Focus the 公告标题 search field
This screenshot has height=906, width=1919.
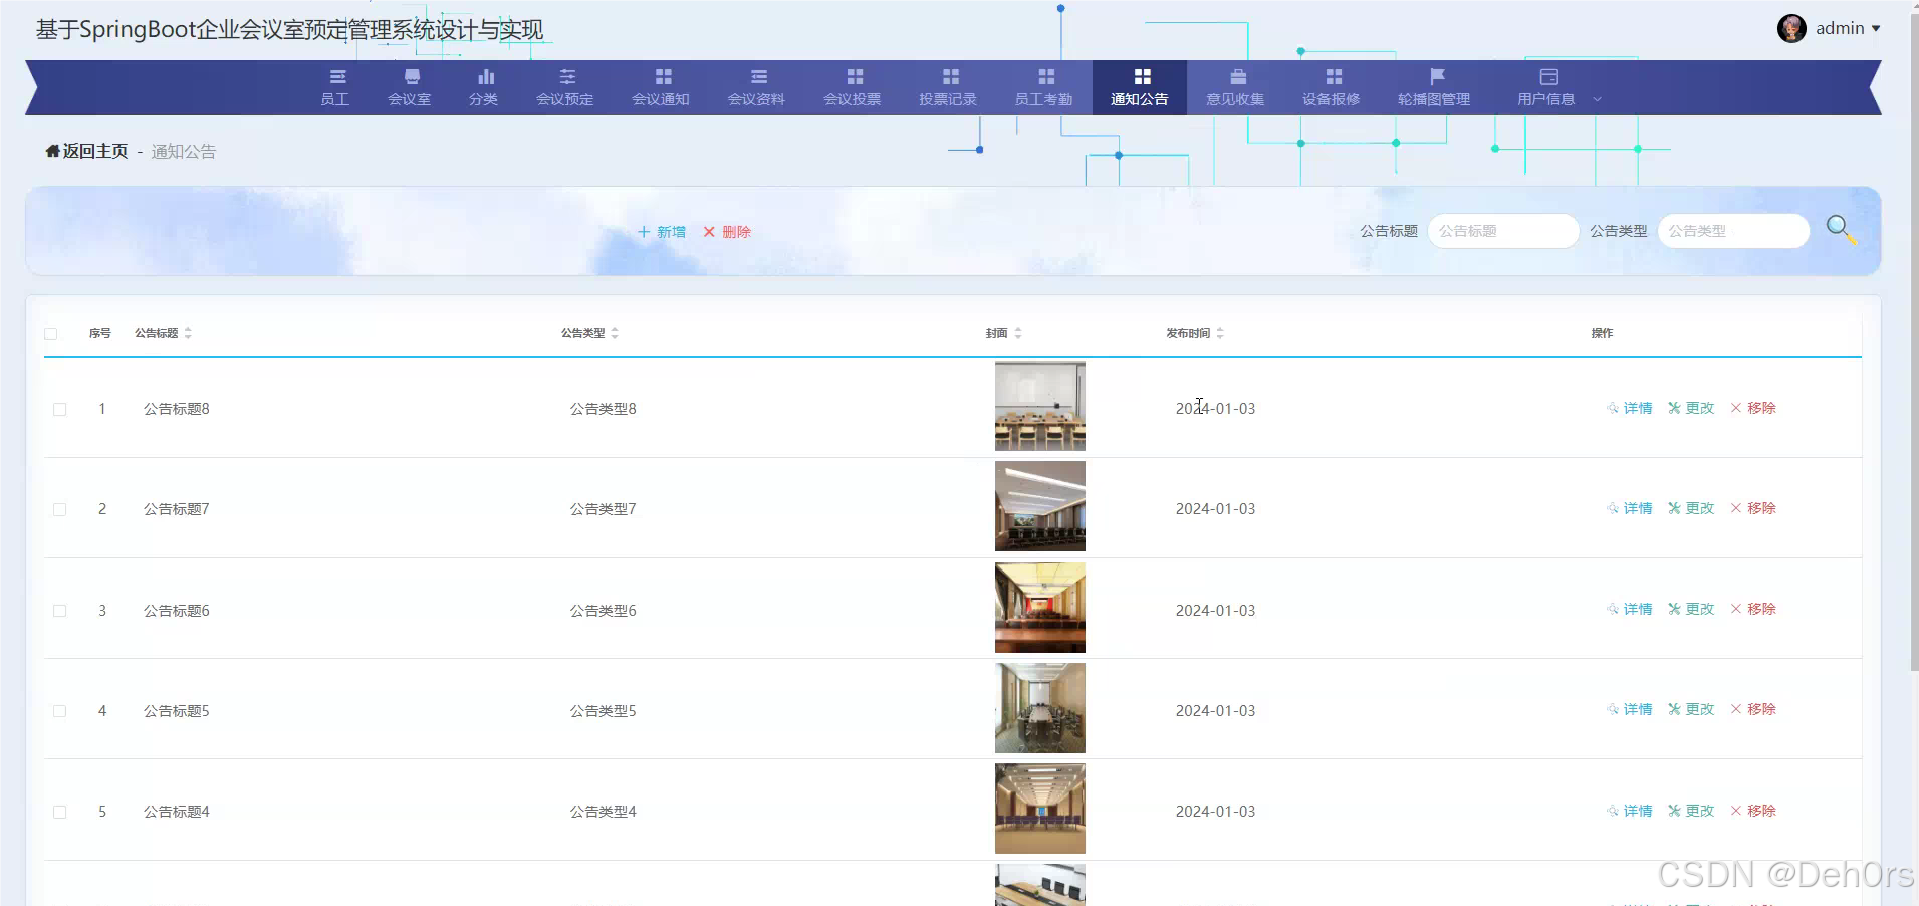coord(1503,231)
